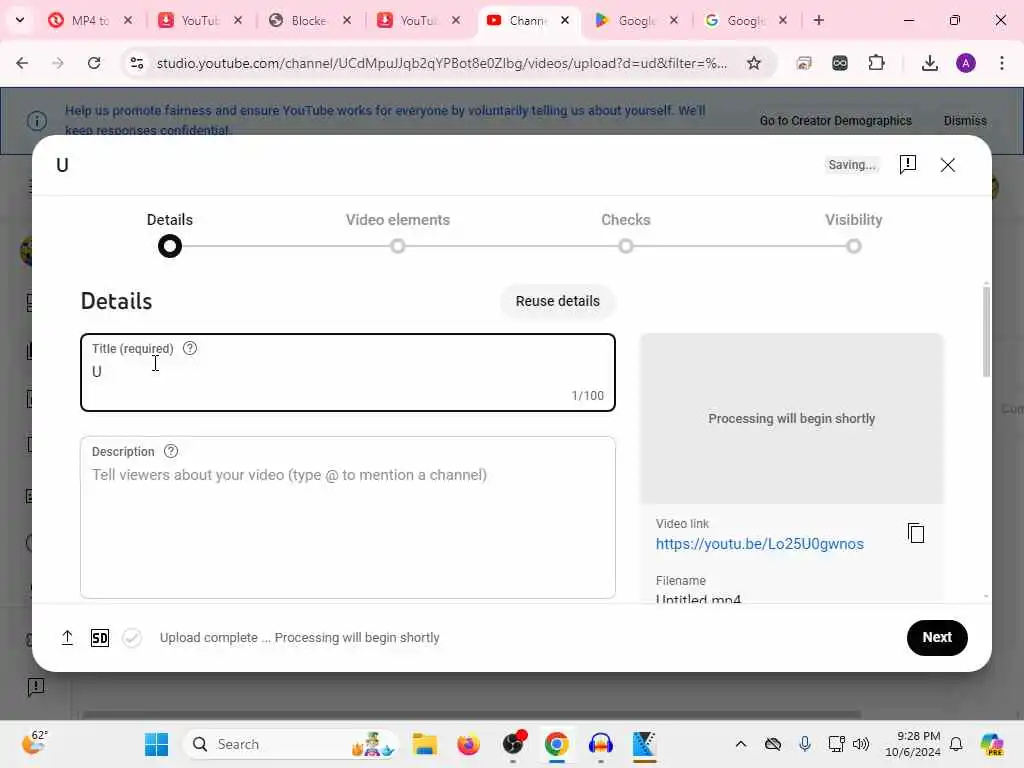Image resolution: width=1024 pixels, height=768 pixels.
Task: Open Title field help question mark
Action: coord(190,348)
